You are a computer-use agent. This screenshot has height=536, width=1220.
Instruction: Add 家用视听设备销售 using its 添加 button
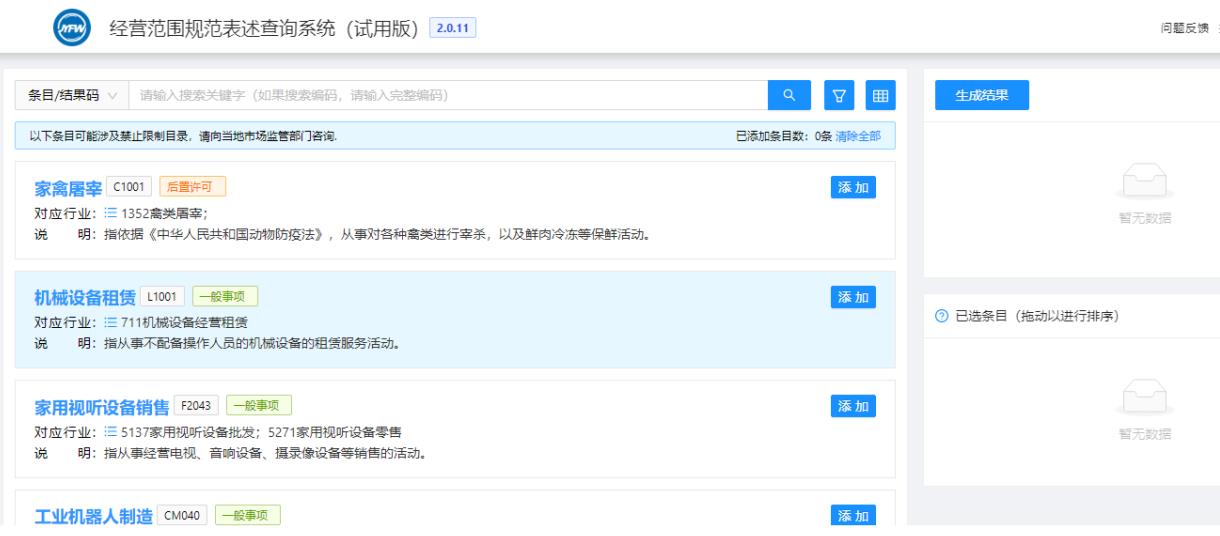click(853, 405)
